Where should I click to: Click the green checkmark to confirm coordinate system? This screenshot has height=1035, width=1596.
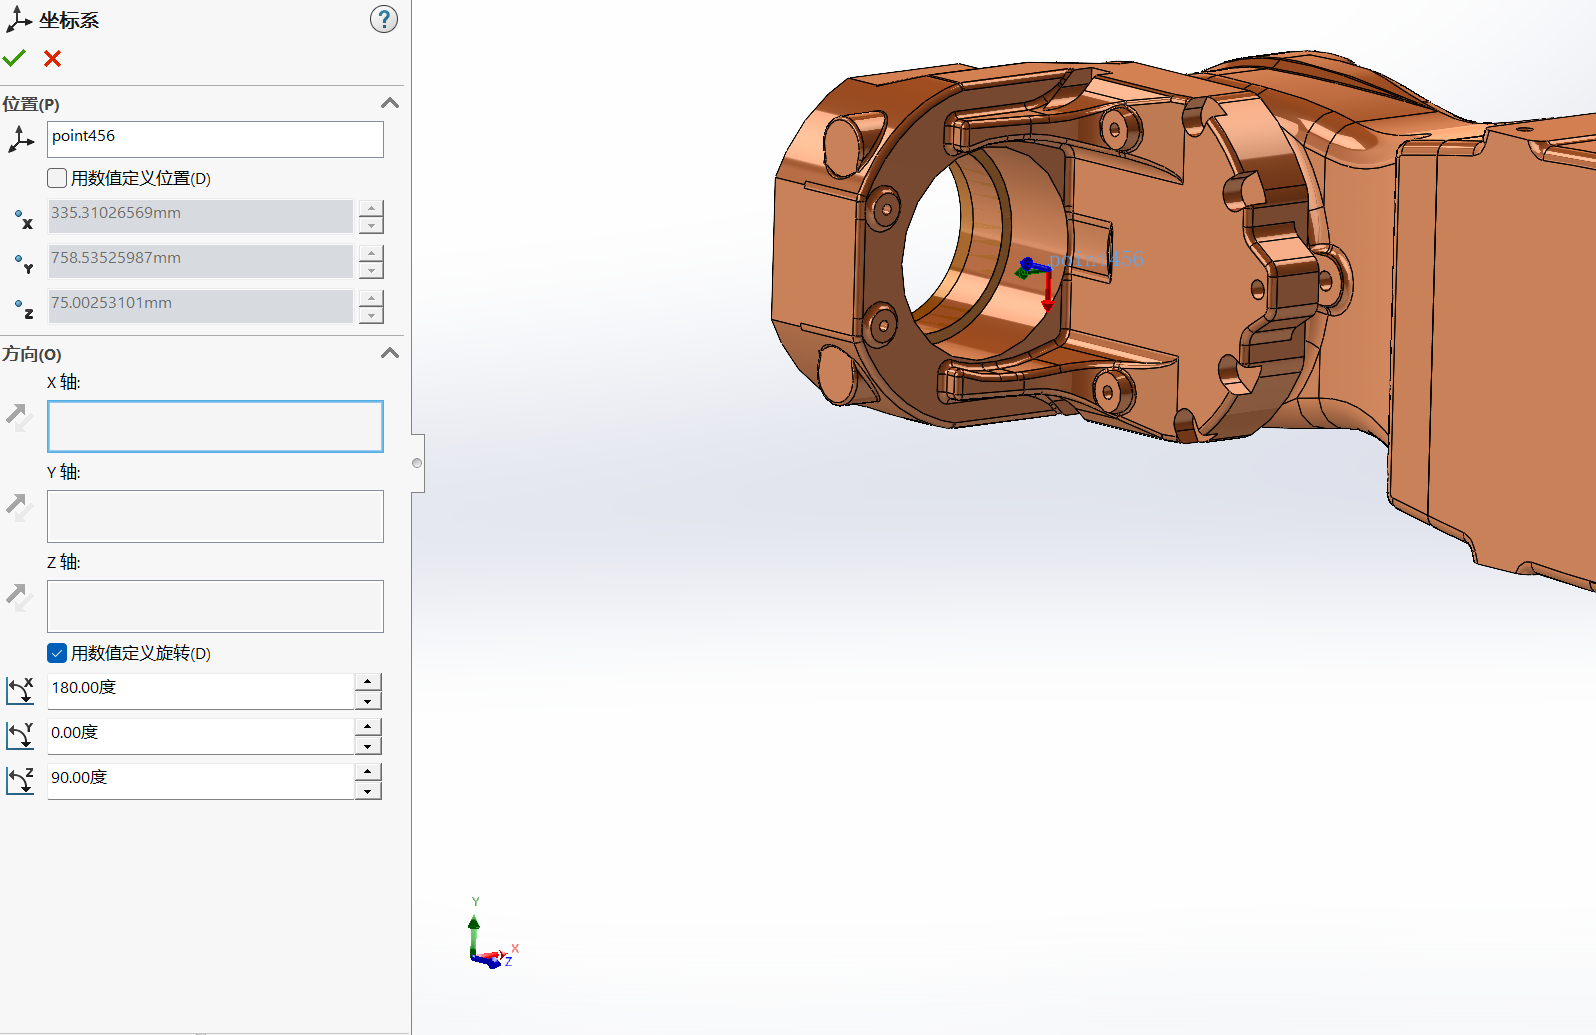point(14,59)
